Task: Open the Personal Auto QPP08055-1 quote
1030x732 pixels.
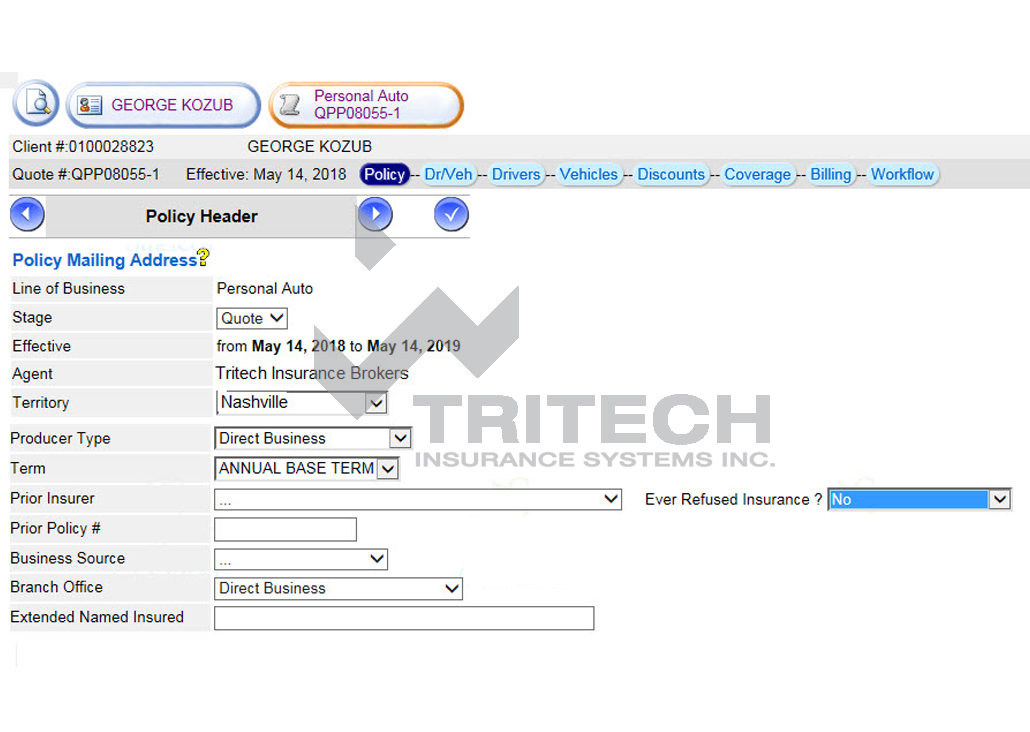Action: 375,104
